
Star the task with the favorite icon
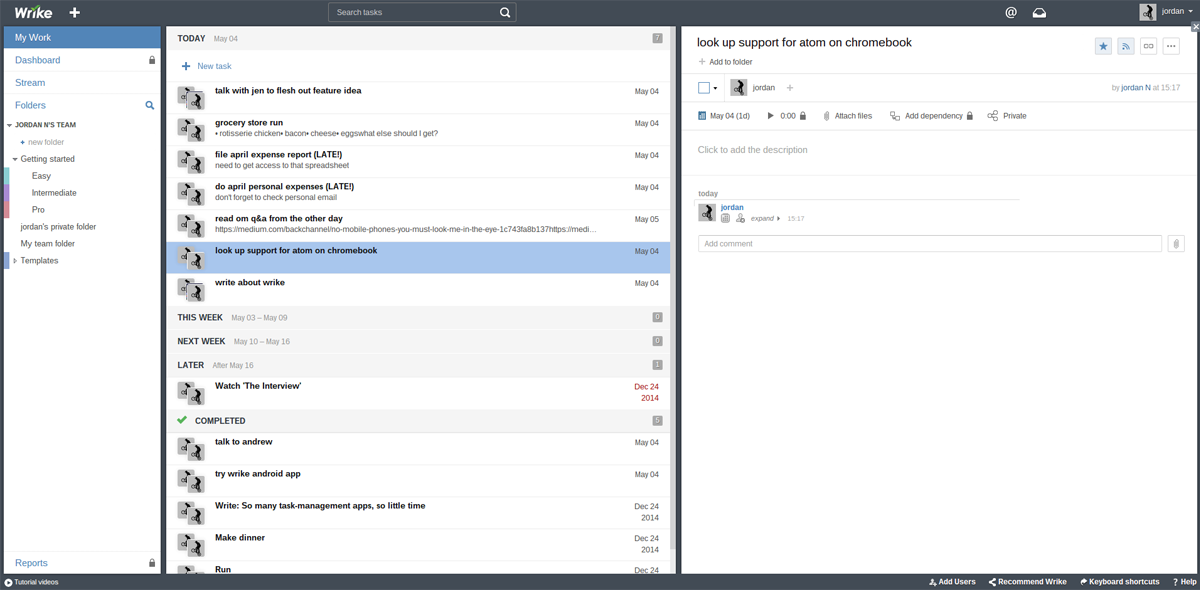tap(1103, 46)
